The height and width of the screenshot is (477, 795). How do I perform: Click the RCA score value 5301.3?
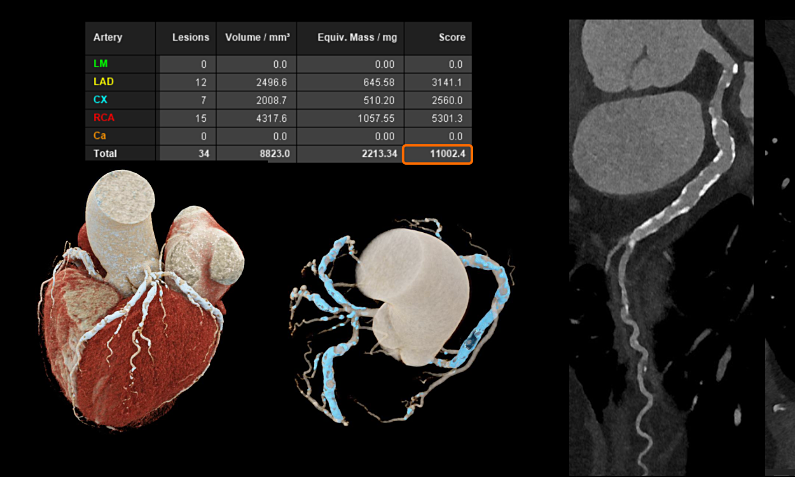click(x=447, y=118)
